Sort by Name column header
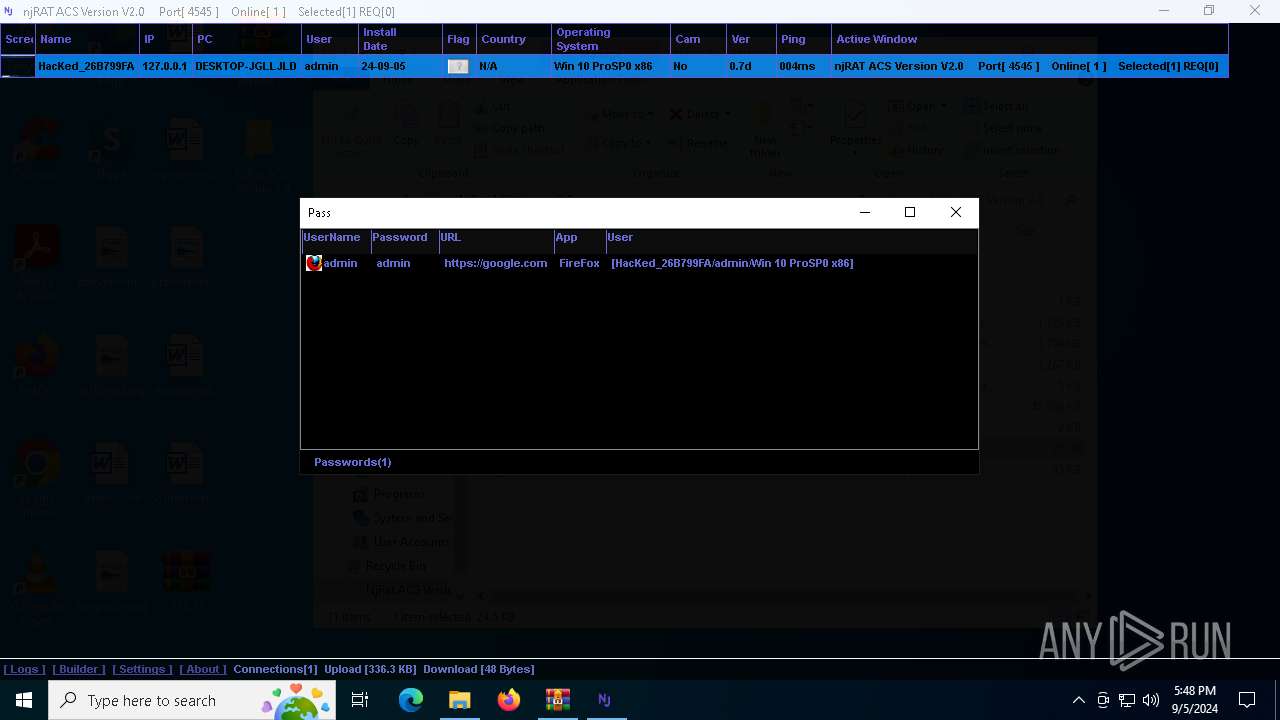Viewport: 1280px width, 720px height. [87, 40]
